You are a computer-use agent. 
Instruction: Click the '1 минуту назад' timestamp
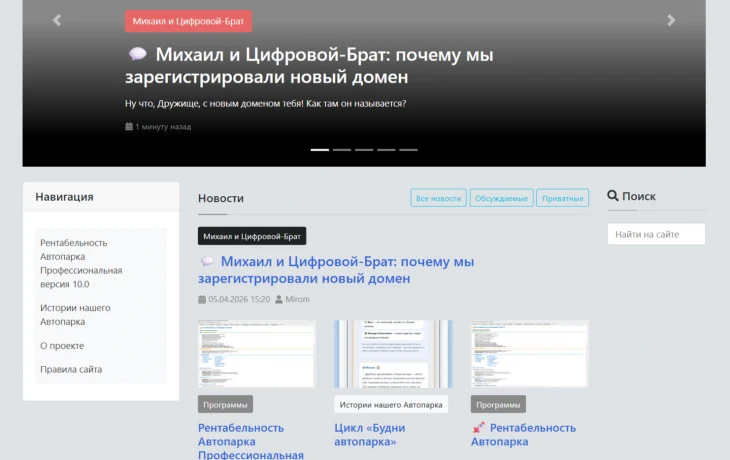point(163,126)
